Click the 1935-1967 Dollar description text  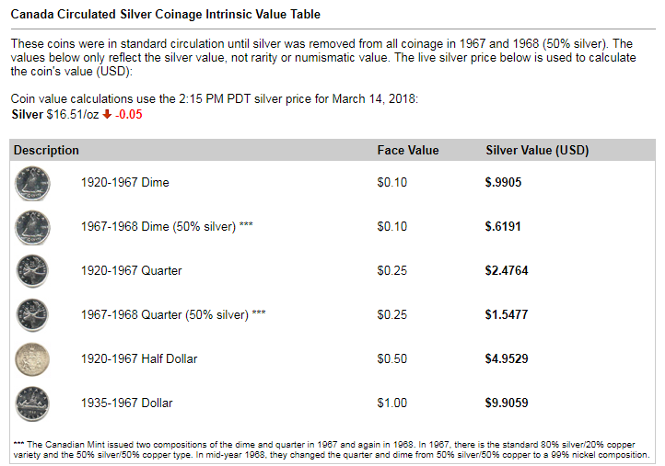tap(127, 403)
